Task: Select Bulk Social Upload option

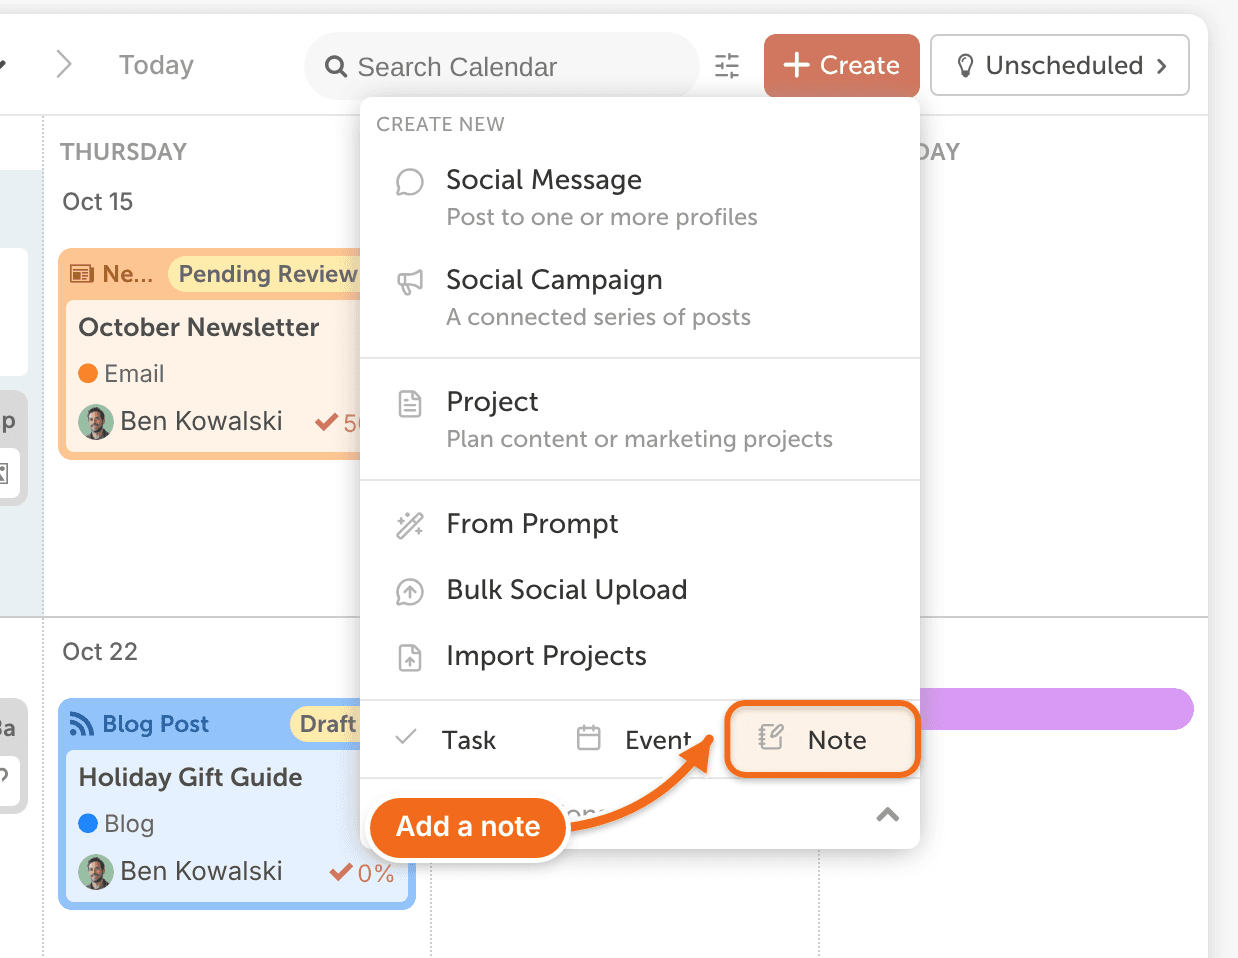Action: [x=640, y=590]
